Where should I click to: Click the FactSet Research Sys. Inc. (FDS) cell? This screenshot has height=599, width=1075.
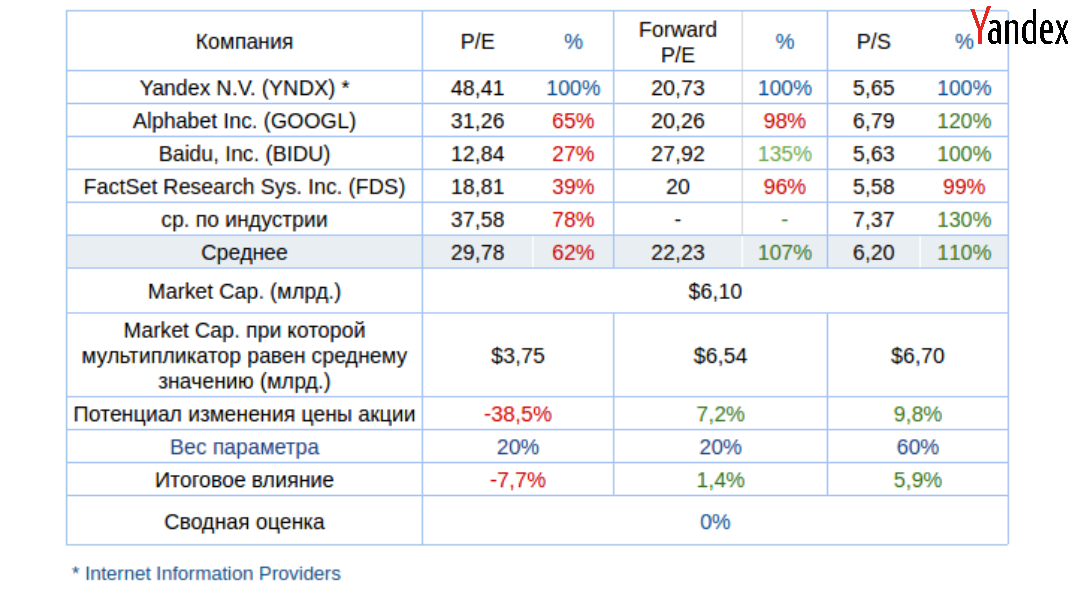tap(244, 187)
